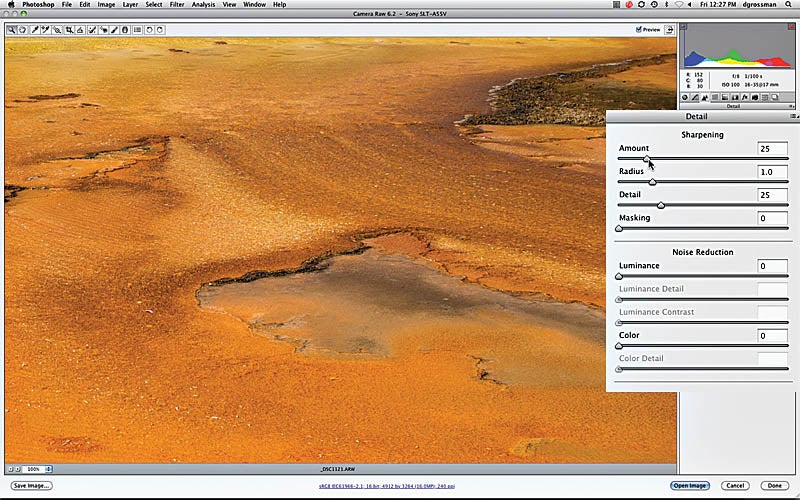Open the Layer menu
This screenshot has height=500, width=800.
tap(130, 5)
